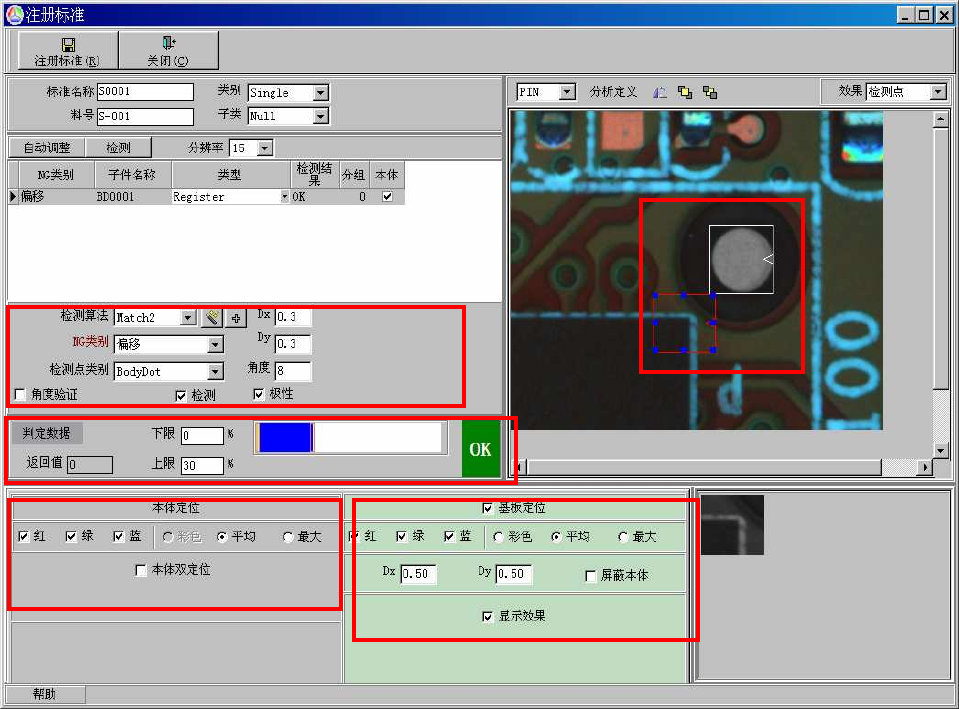Toggle the 检测 checkbox

pyautogui.click(x=181, y=396)
